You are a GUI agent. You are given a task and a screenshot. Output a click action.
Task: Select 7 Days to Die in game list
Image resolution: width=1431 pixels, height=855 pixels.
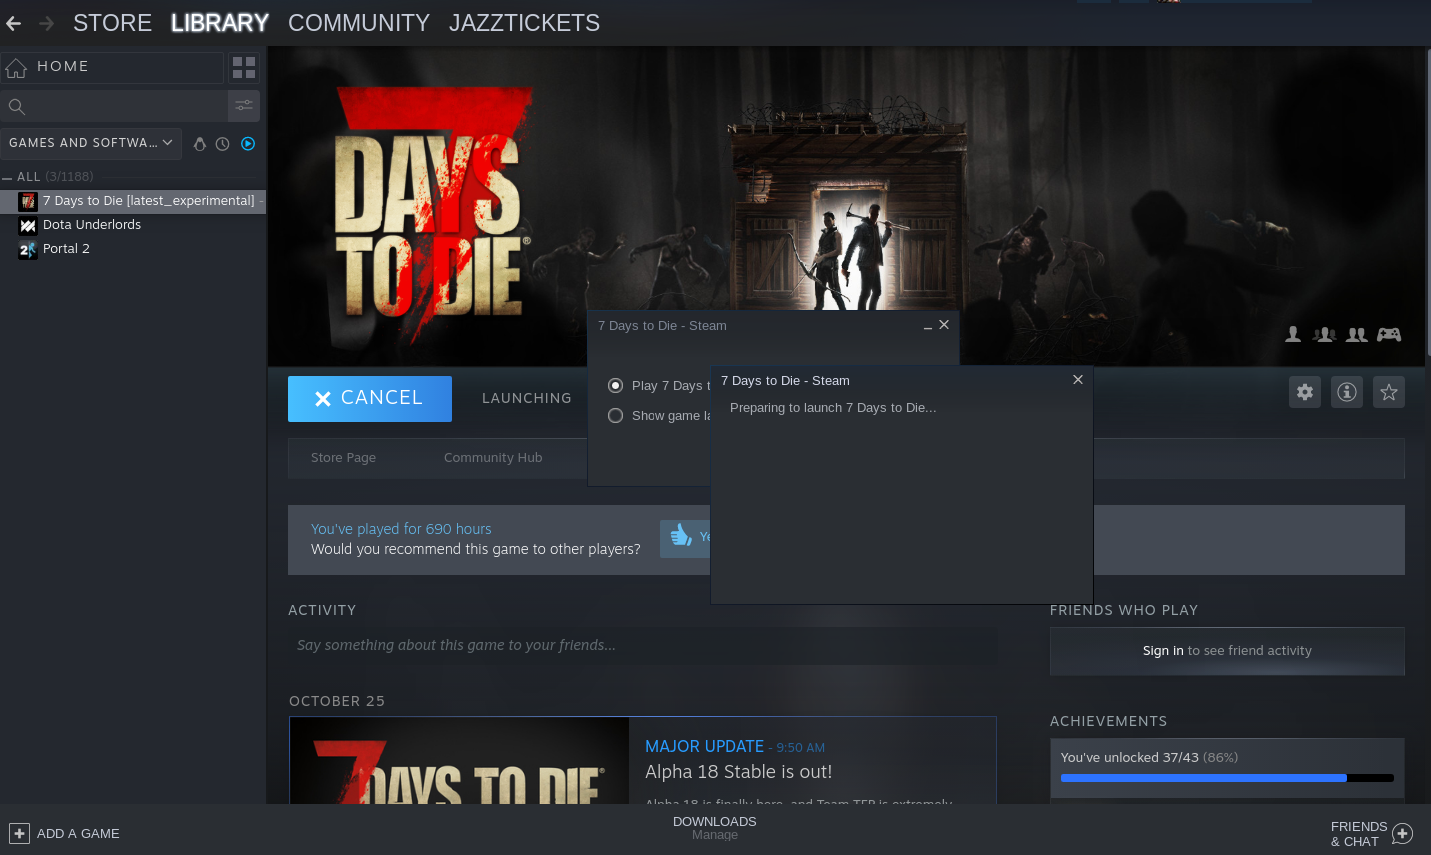coord(133,201)
